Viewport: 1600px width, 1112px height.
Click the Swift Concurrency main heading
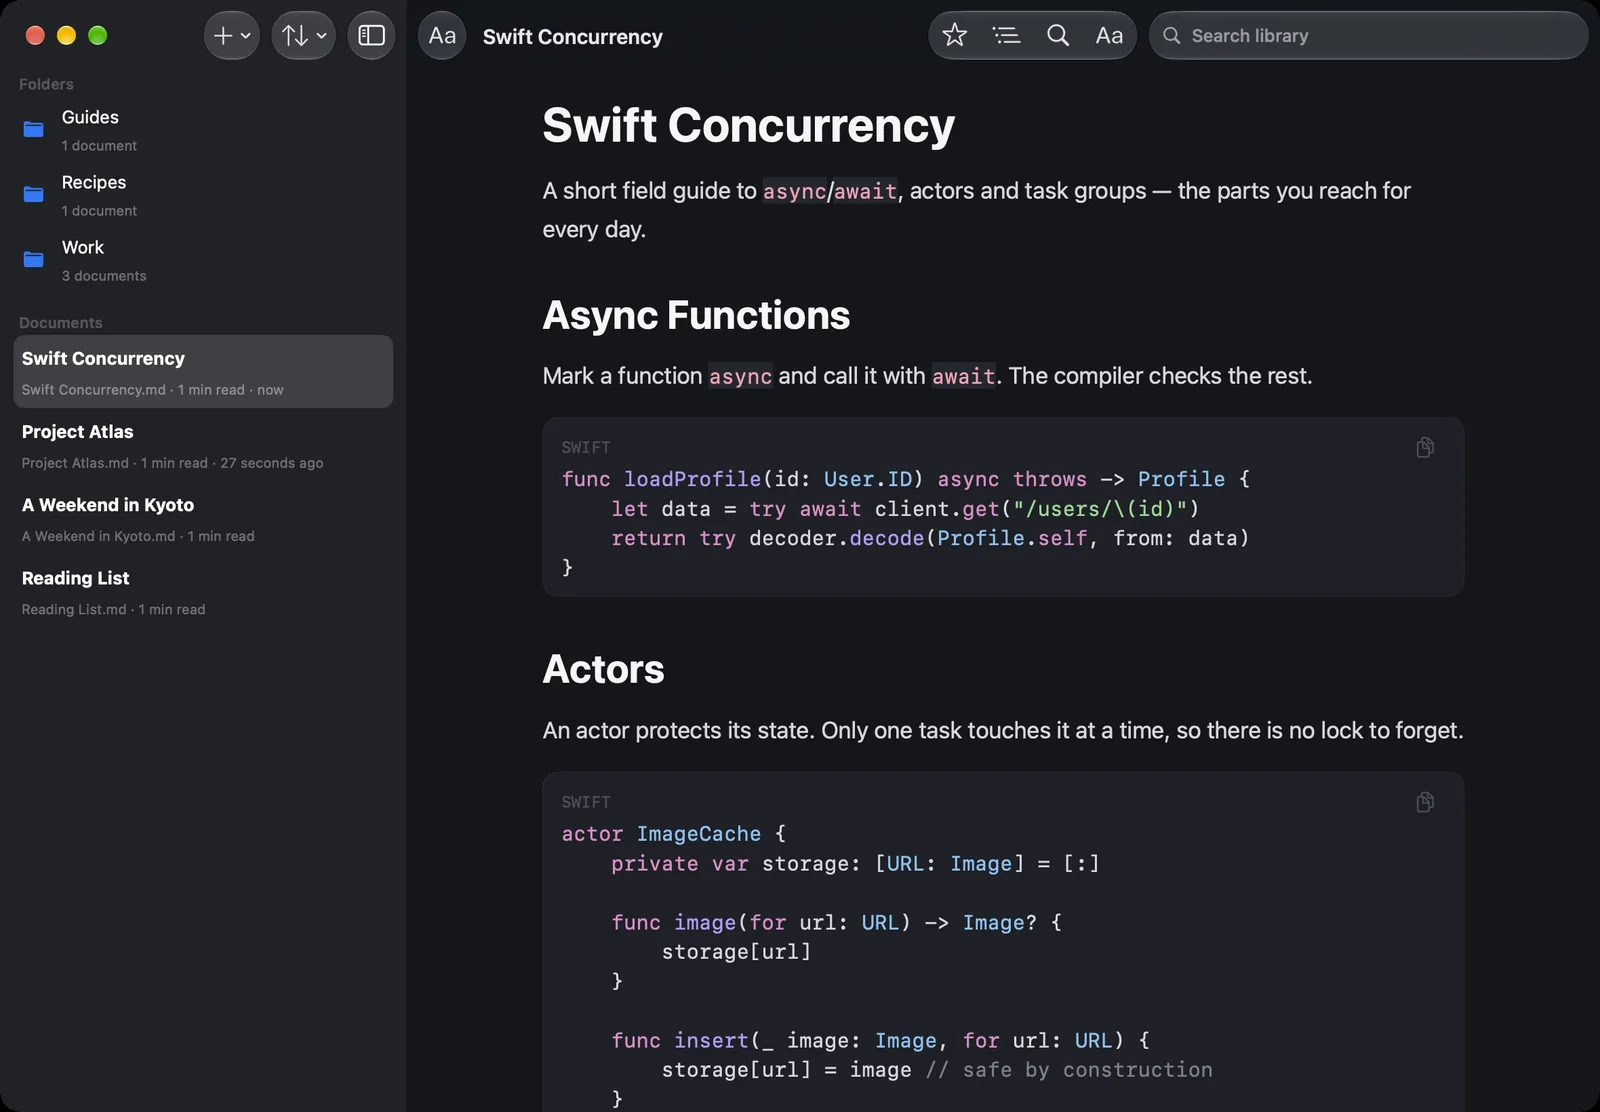(748, 125)
